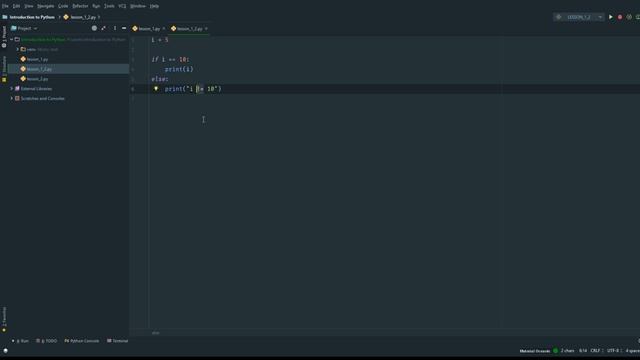Screen dimensions: 640x360
Task: Select lesson_1.py in project tree
Action: (37, 59)
